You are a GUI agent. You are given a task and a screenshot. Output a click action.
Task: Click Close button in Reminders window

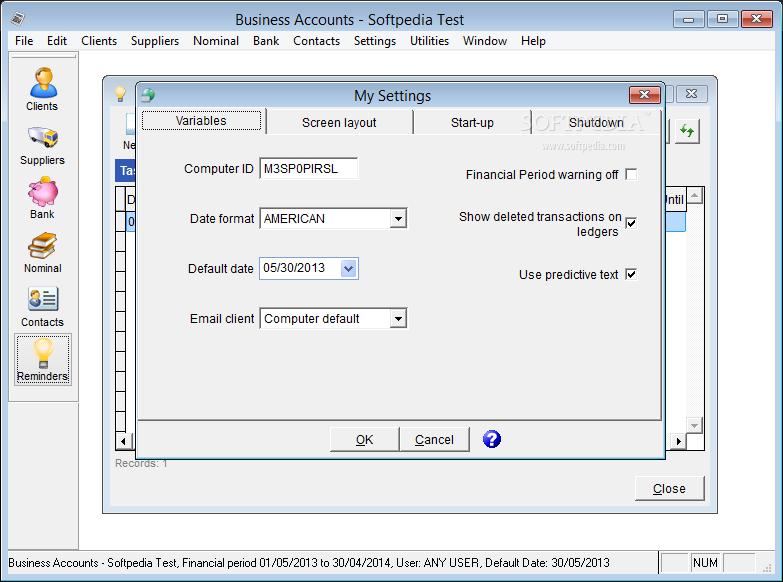669,489
